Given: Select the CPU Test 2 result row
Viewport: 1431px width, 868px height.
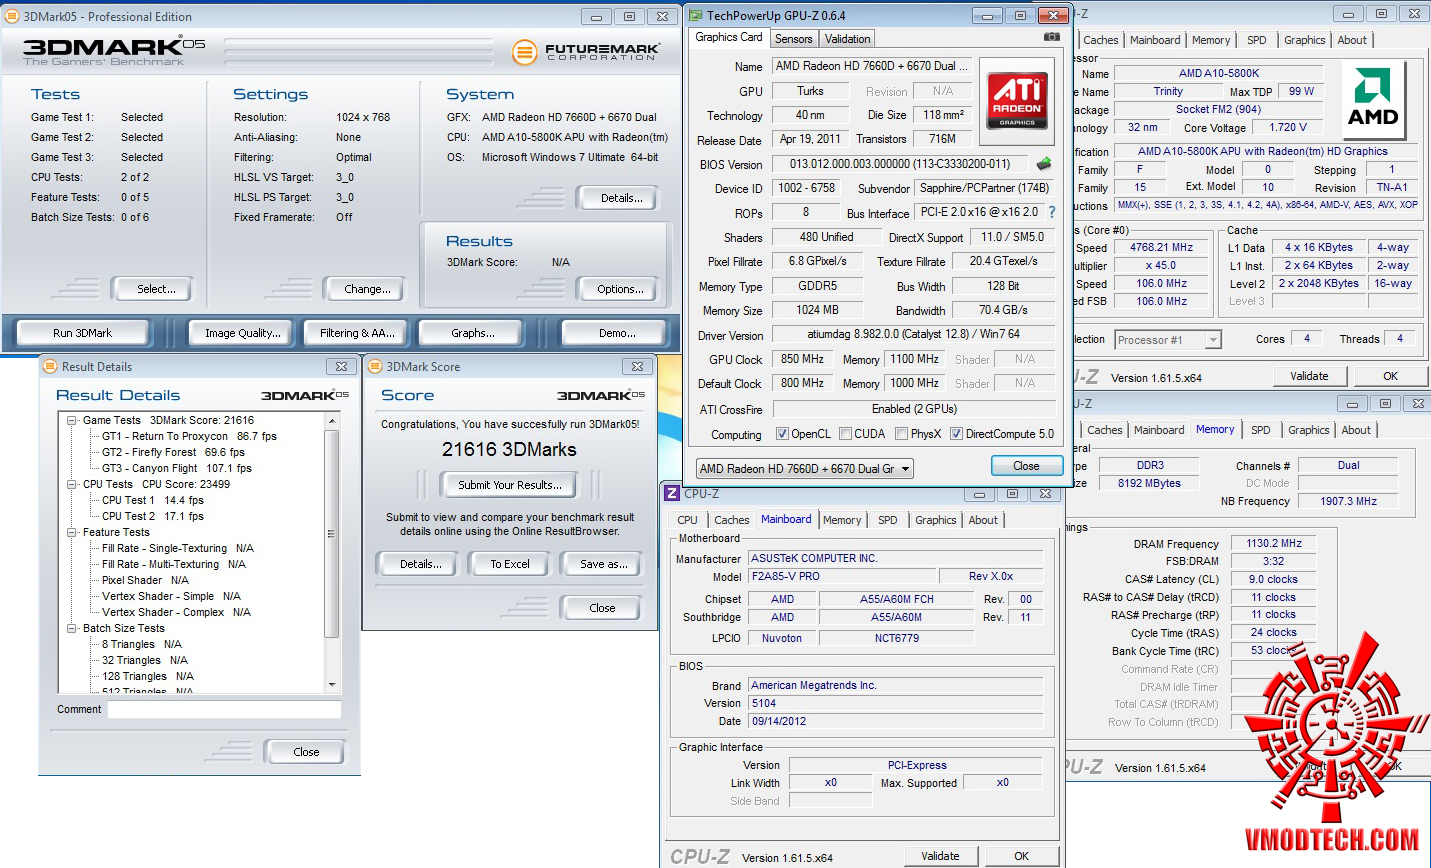Looking at the screenshot, I should 153,516.
